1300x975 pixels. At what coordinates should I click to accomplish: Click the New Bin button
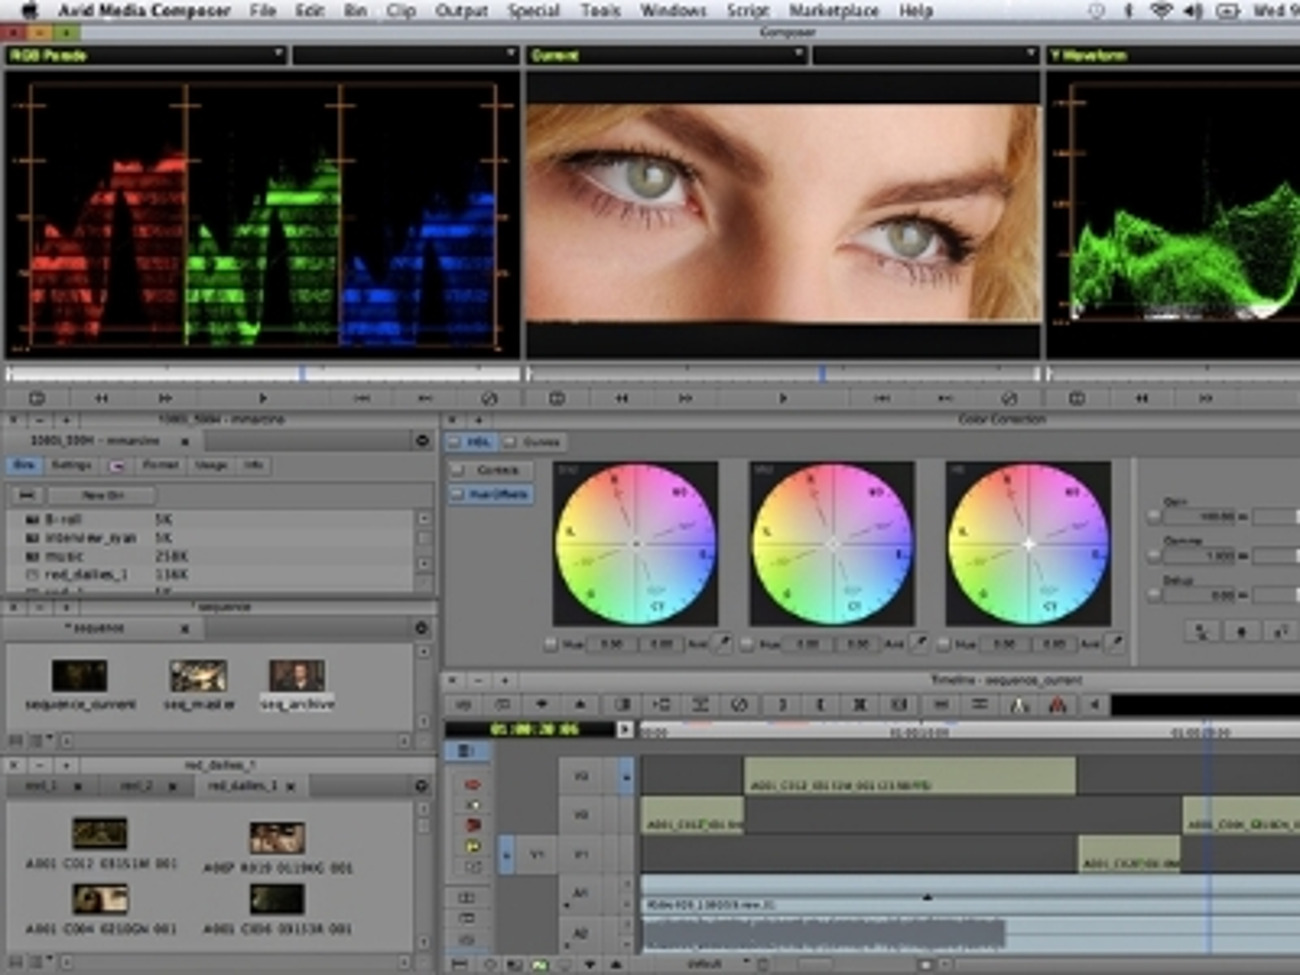[x=103, y=495]
